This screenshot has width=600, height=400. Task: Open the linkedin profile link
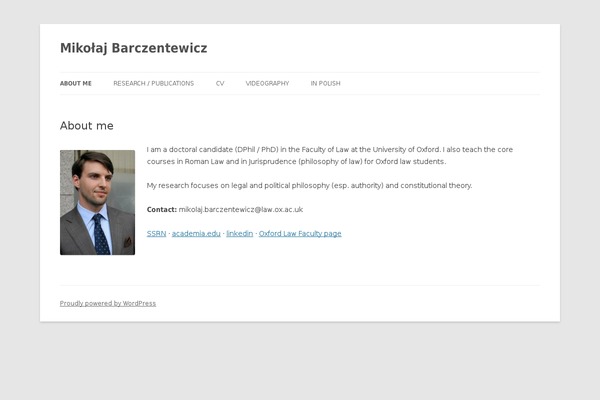pyautogui.click(x=239, y=234)
